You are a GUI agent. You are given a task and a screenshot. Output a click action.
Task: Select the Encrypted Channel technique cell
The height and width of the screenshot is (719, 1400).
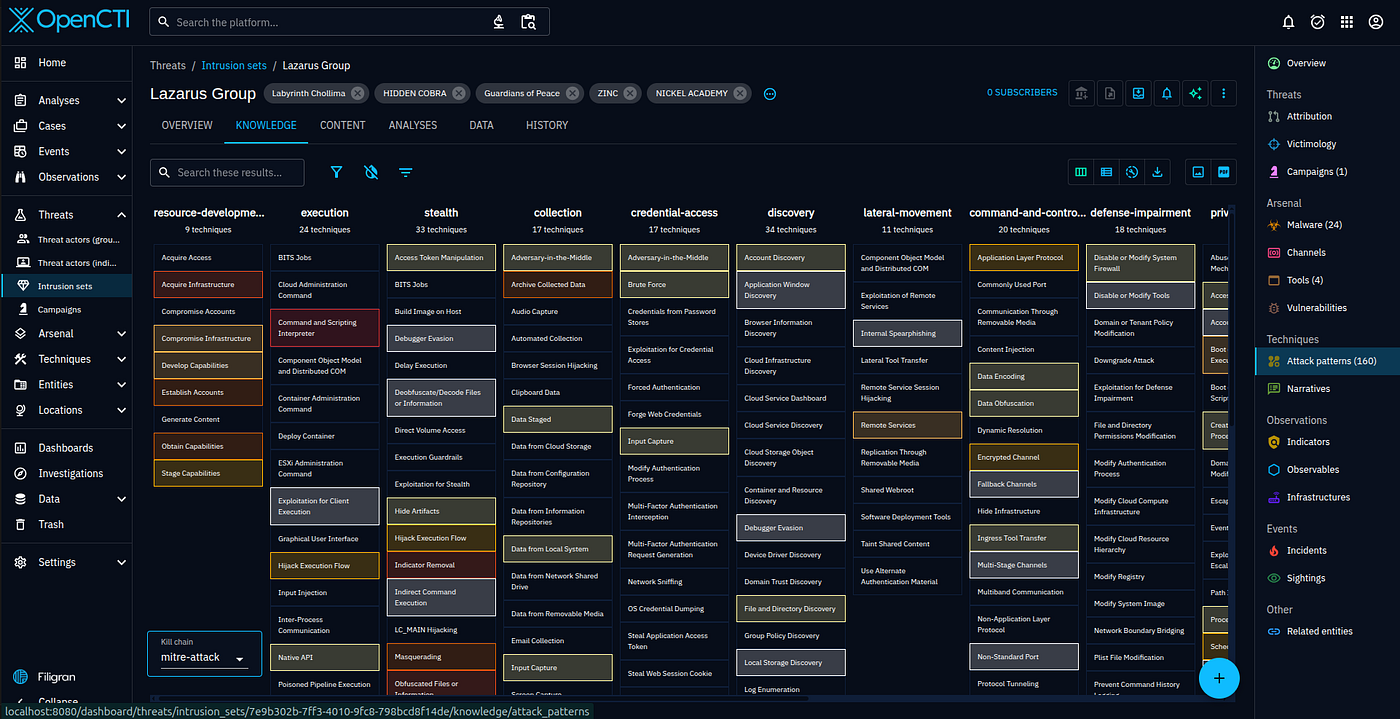pyautogui.click(x=1024, y=458)
